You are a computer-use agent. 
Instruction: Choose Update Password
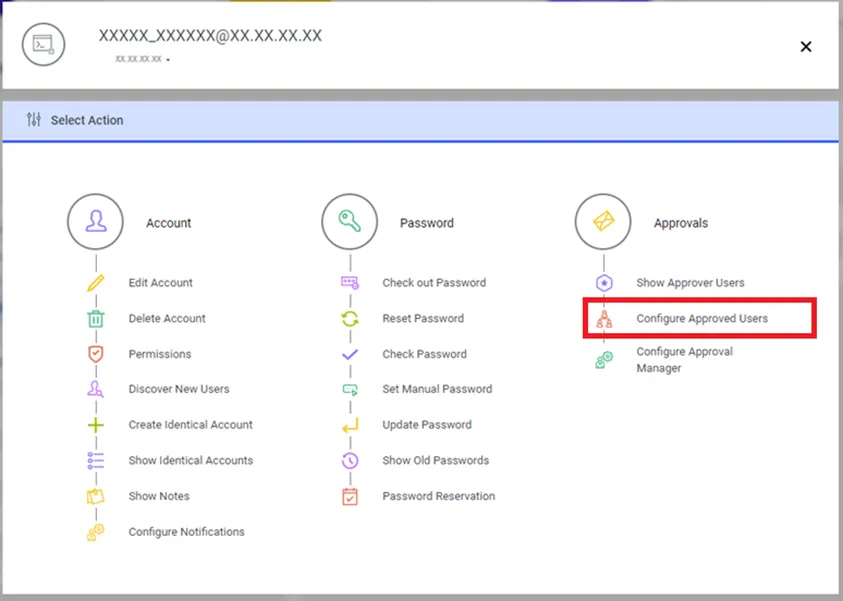pyautogui.click(x=427, y=425)
